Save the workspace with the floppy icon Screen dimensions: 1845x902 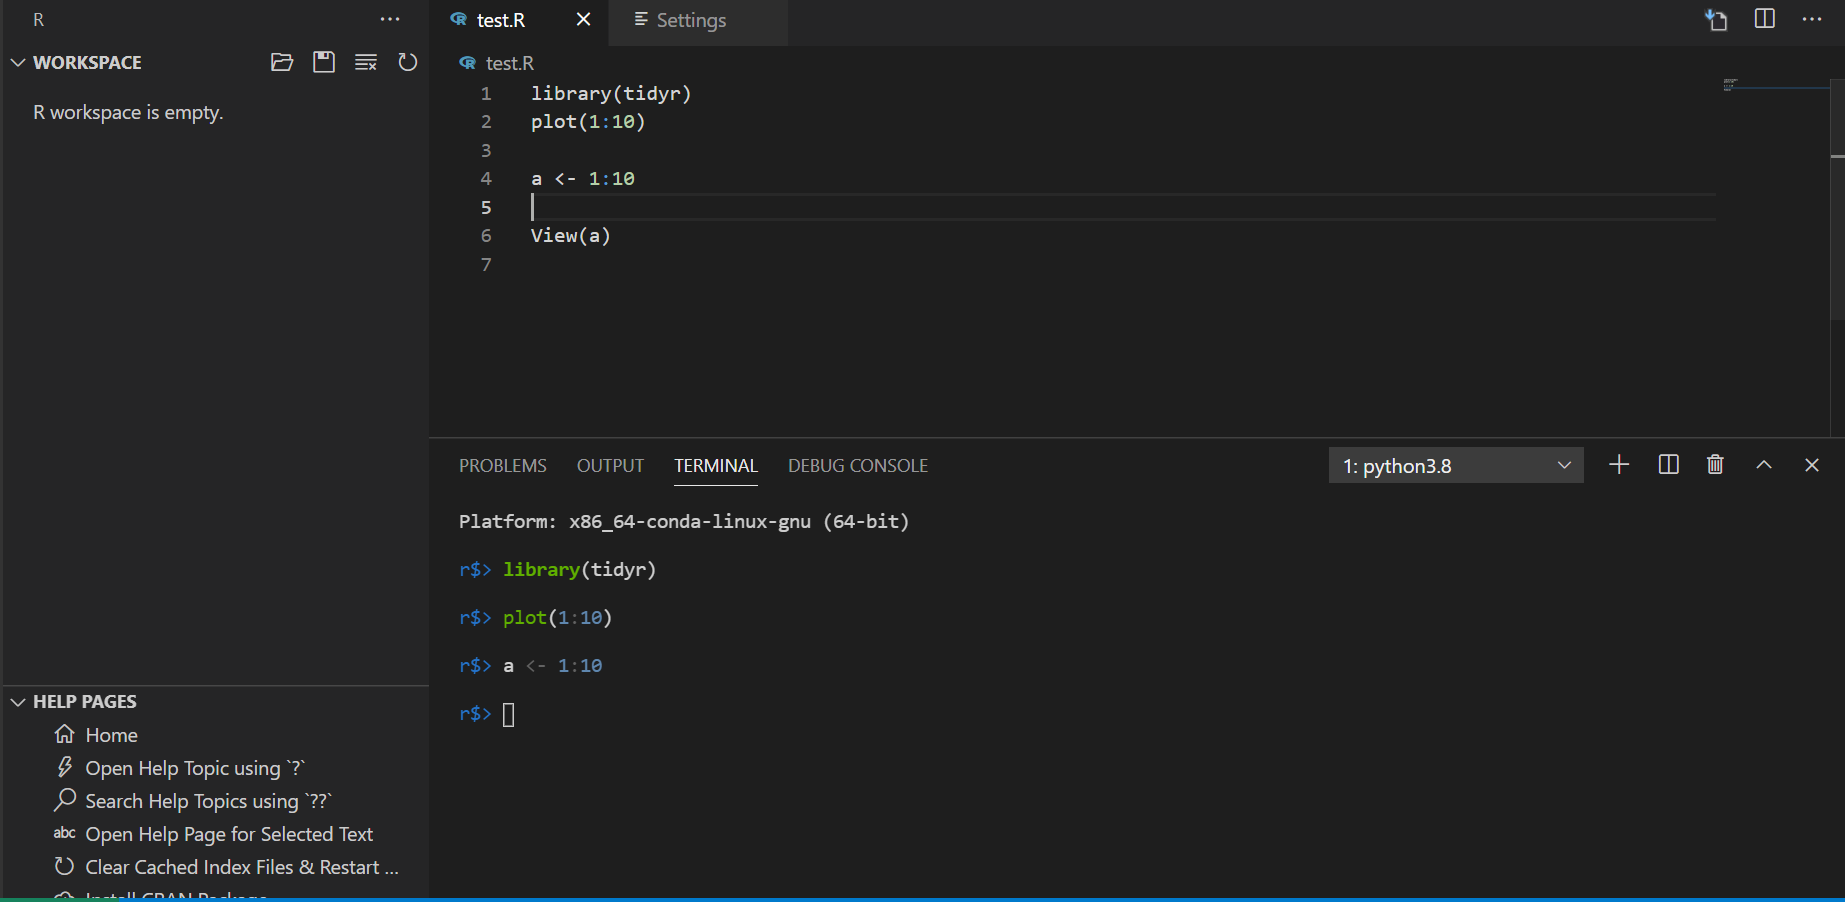click(x=324, y=62)
